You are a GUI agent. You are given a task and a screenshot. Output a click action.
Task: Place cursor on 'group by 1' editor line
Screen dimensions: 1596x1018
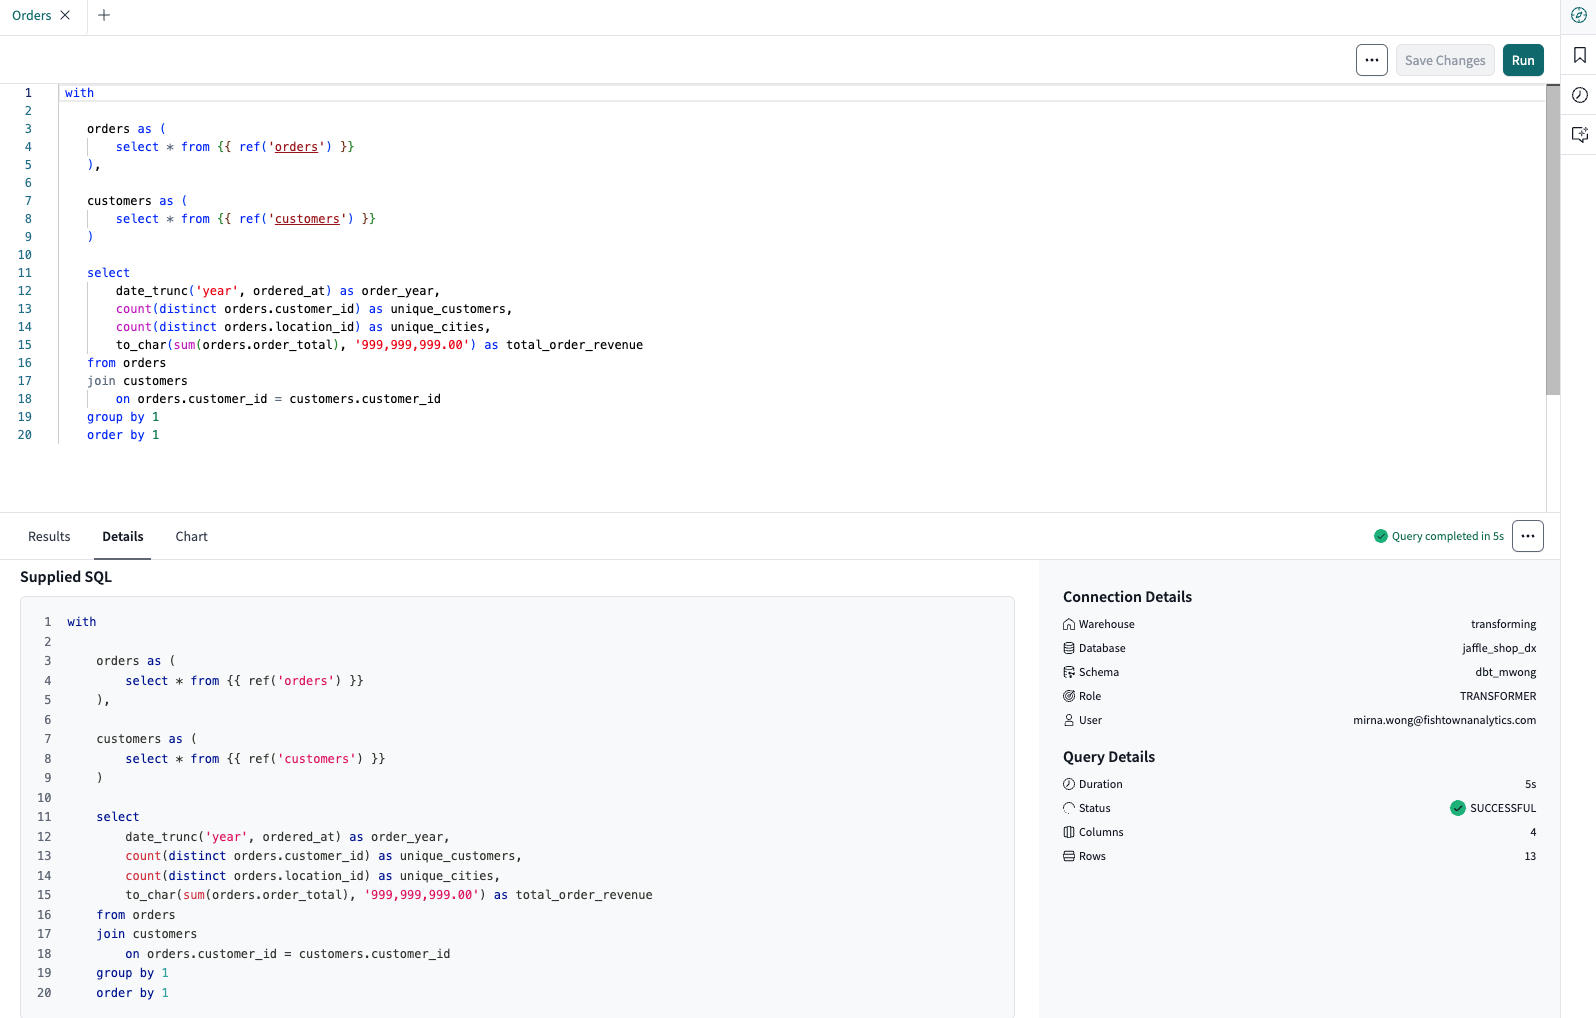(123, 417)
